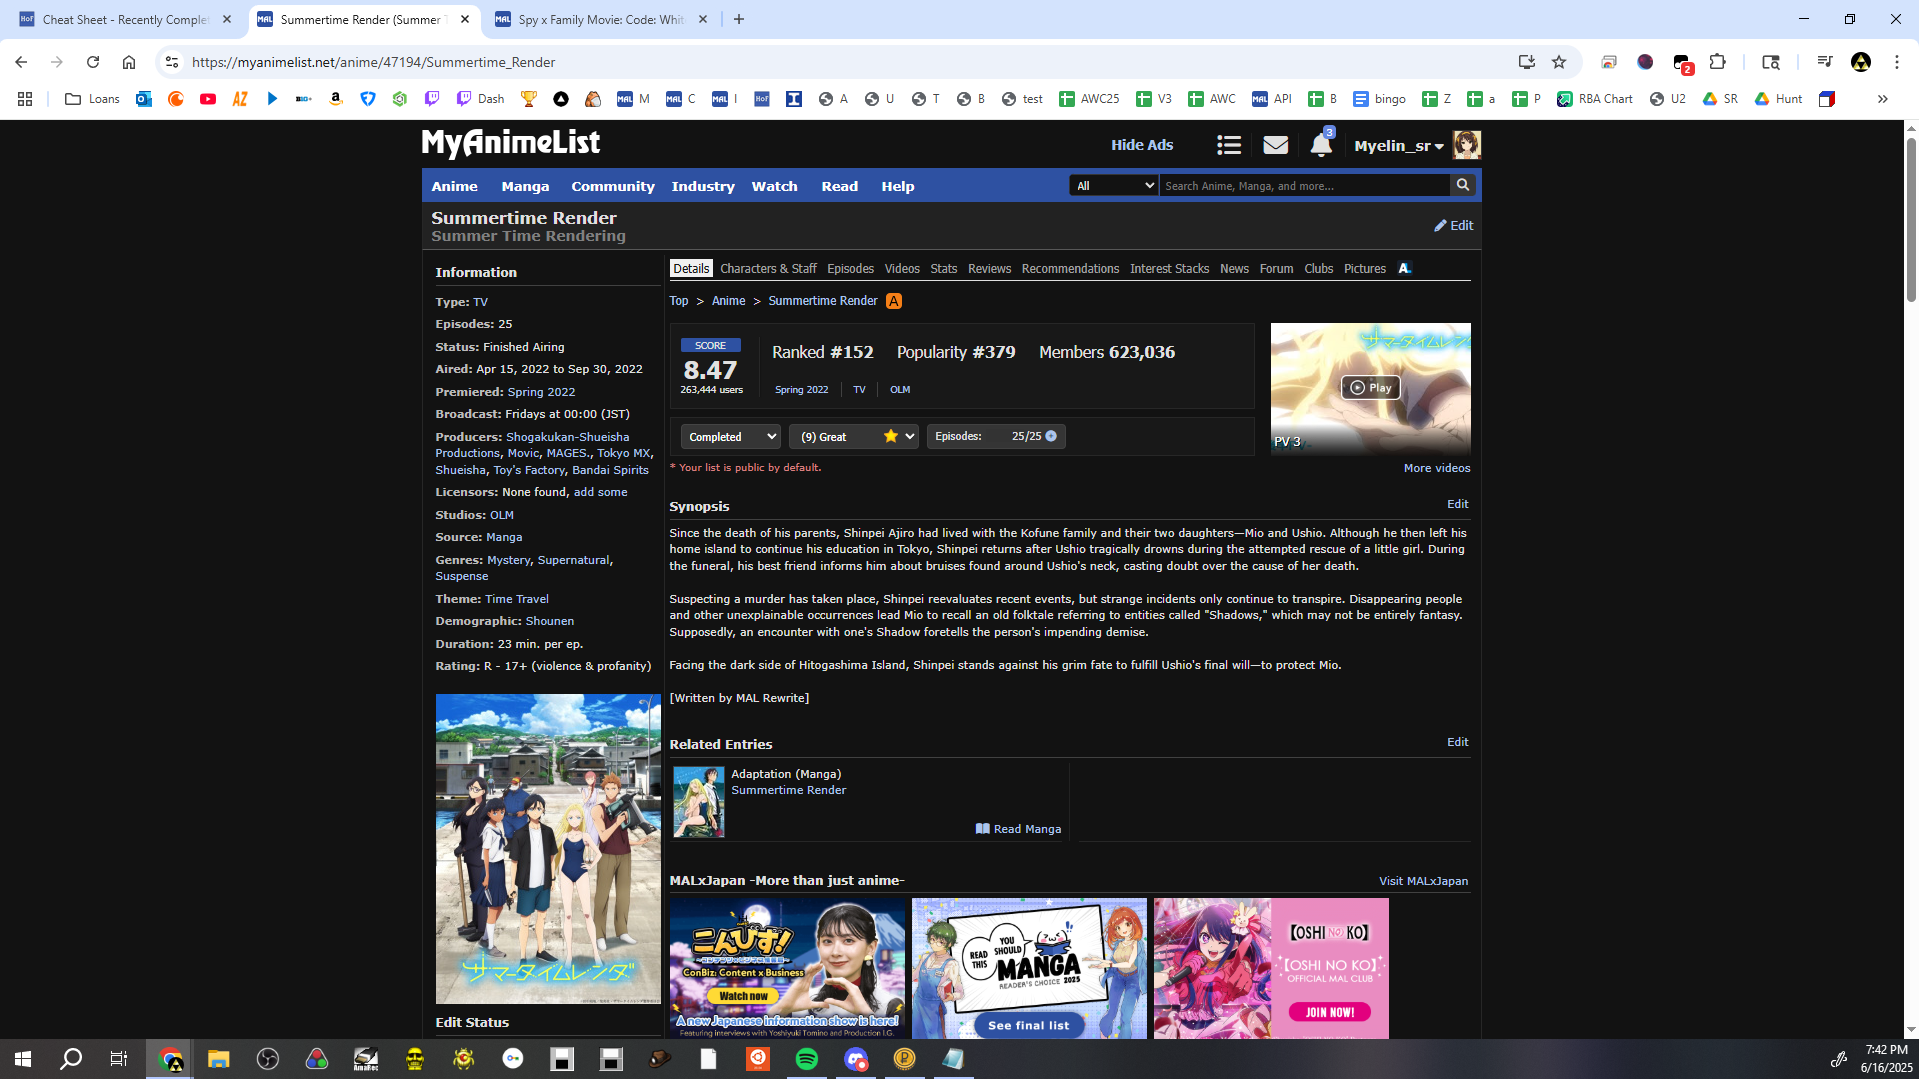Bookmark this page with the star icon
The height and width of the screenshot is (1079, 1919).
tap(1559, 62)
